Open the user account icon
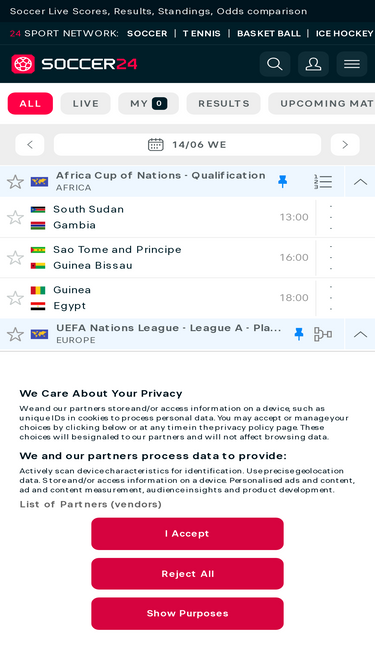Screen dimensions: 375x667 [313, 64]
